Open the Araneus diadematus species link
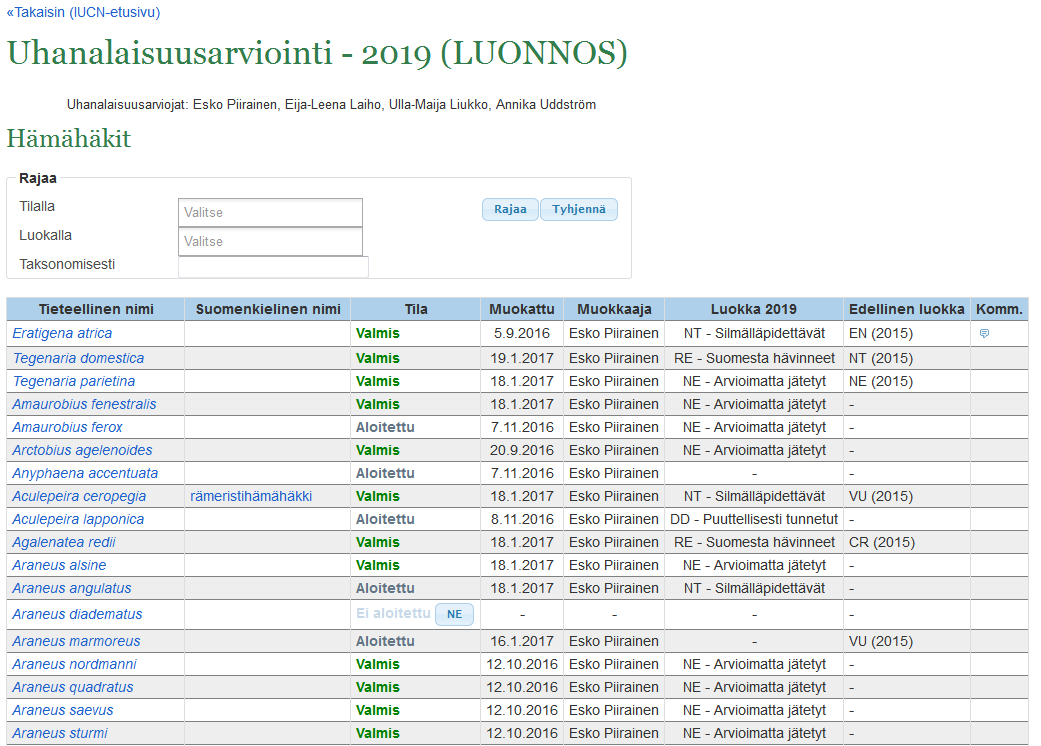 pyautogui.click(x=77, y=615)
